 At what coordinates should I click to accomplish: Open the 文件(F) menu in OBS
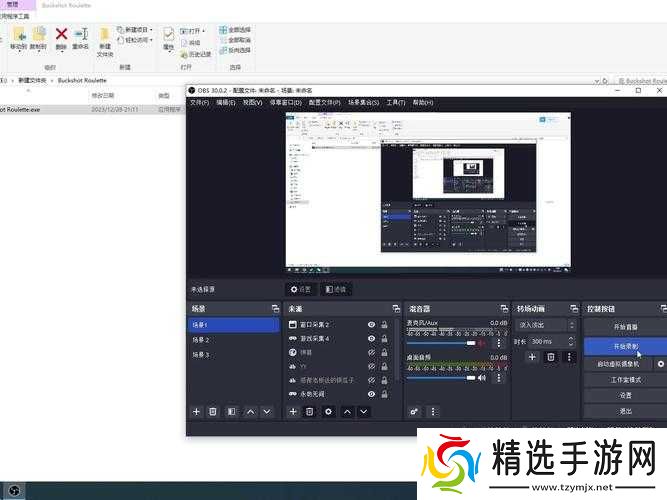click(199, 102)
